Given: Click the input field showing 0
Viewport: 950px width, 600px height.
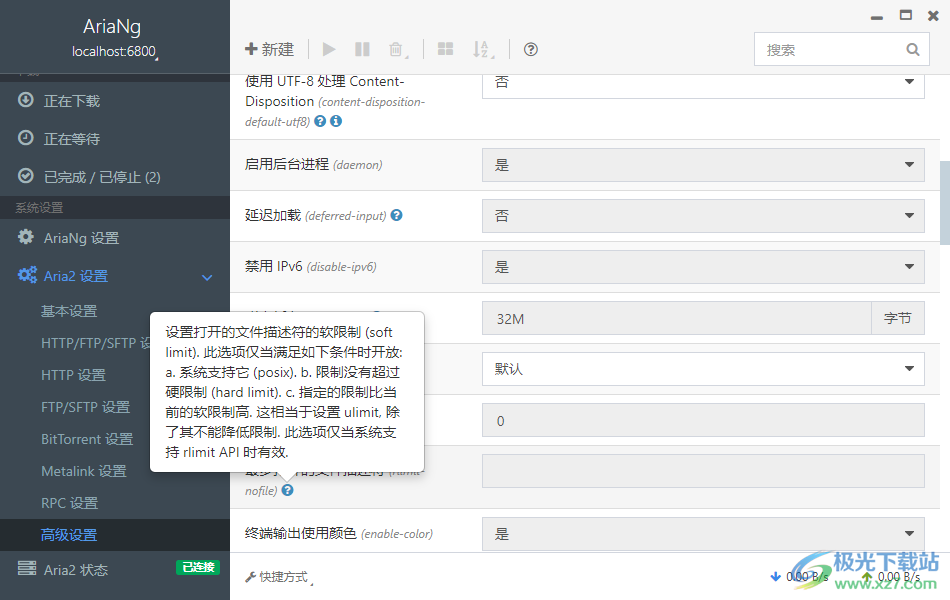Looking at the screenshot, I should 703,420.
